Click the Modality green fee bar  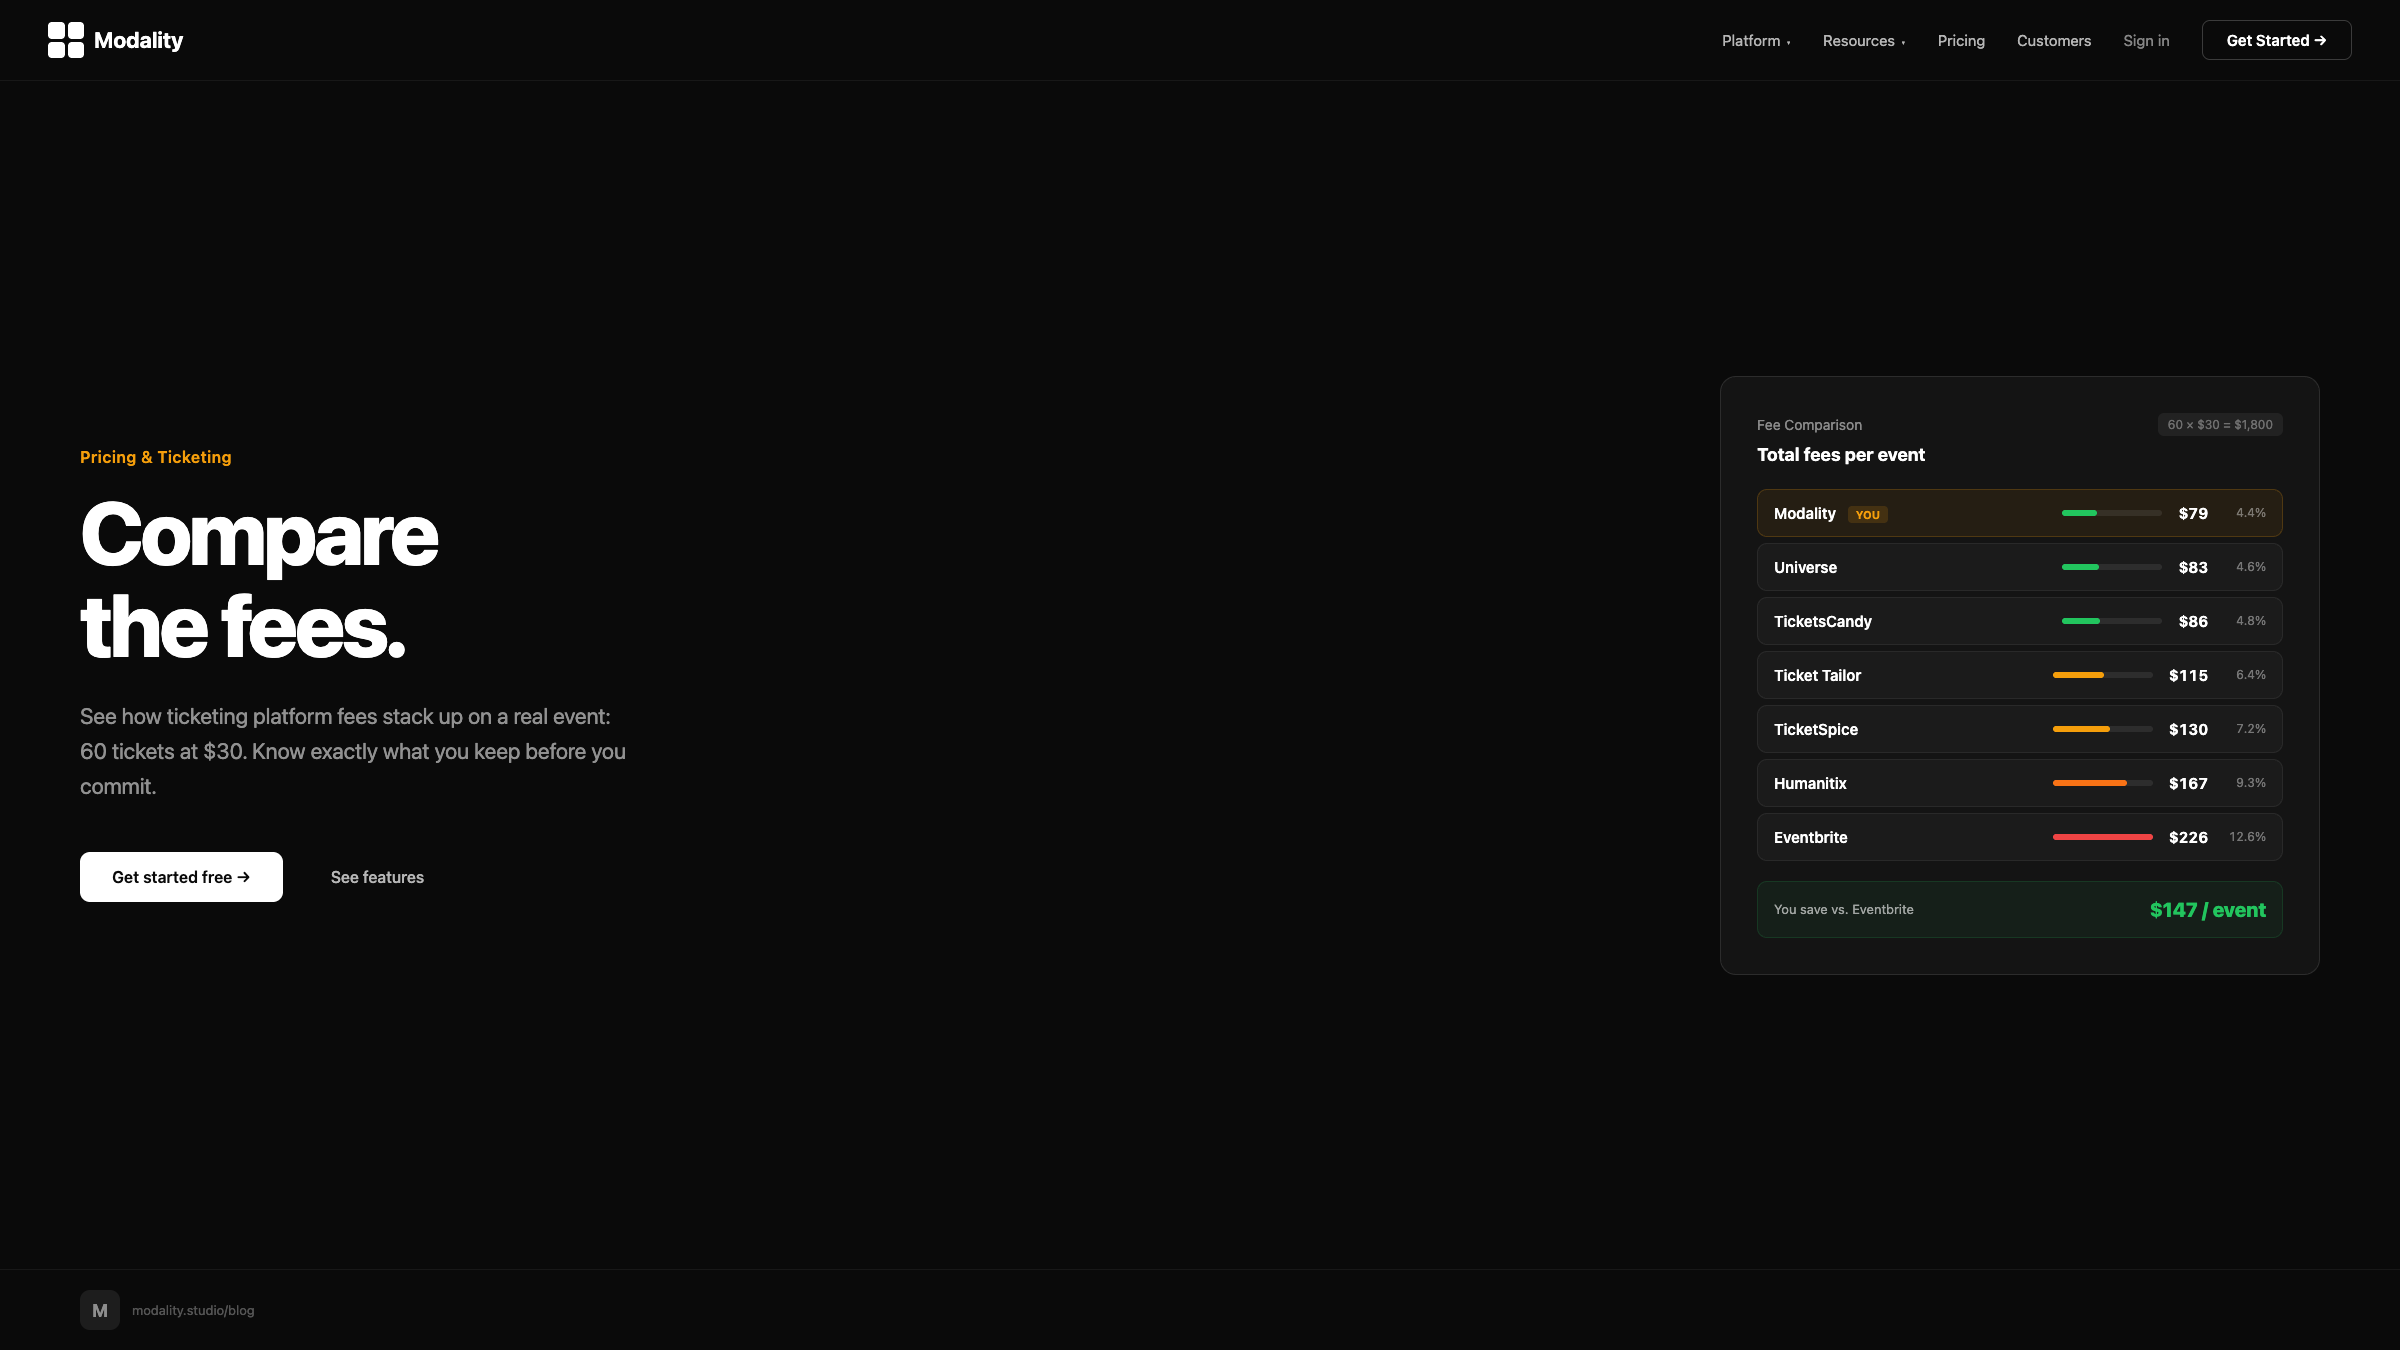tap(2079, 513)
